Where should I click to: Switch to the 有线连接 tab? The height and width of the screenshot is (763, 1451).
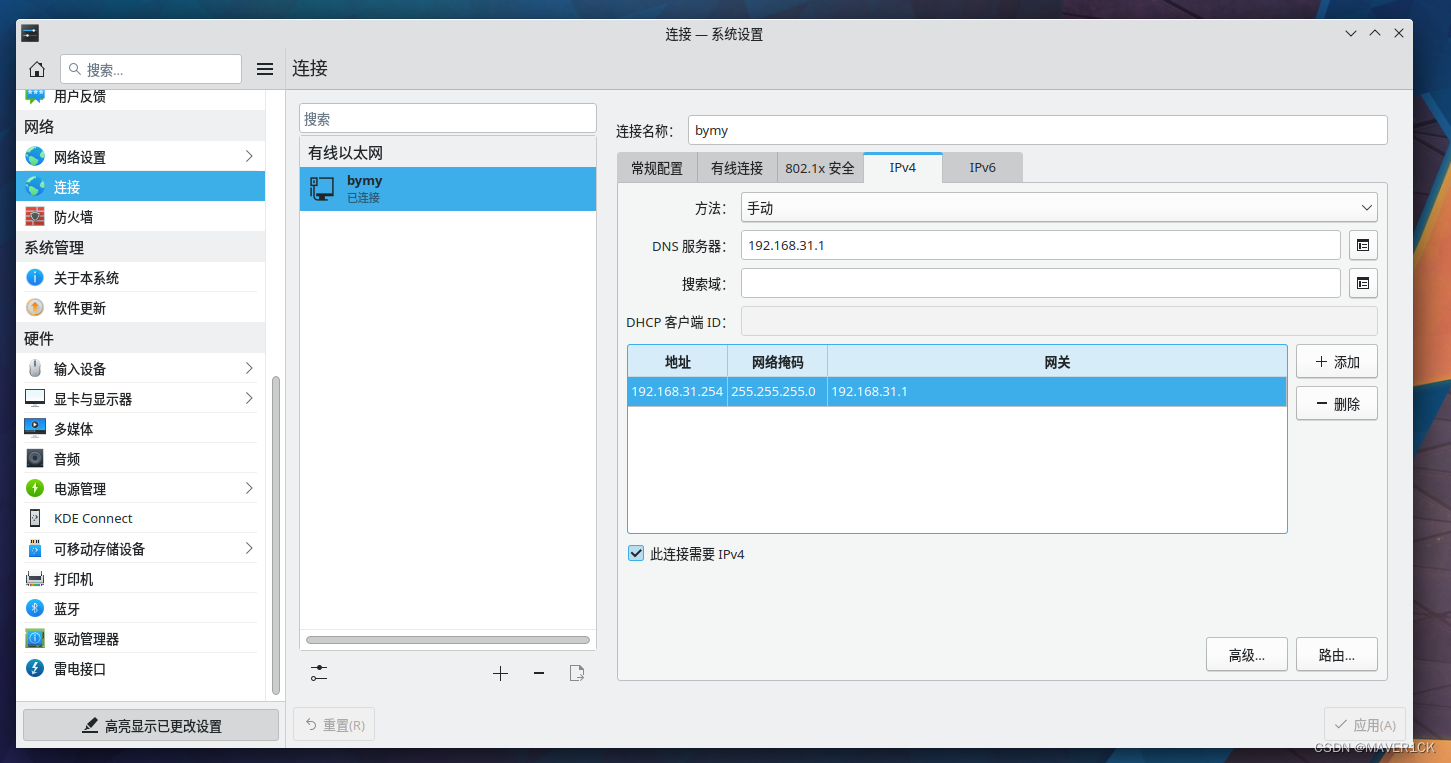(x=737, y=168)
